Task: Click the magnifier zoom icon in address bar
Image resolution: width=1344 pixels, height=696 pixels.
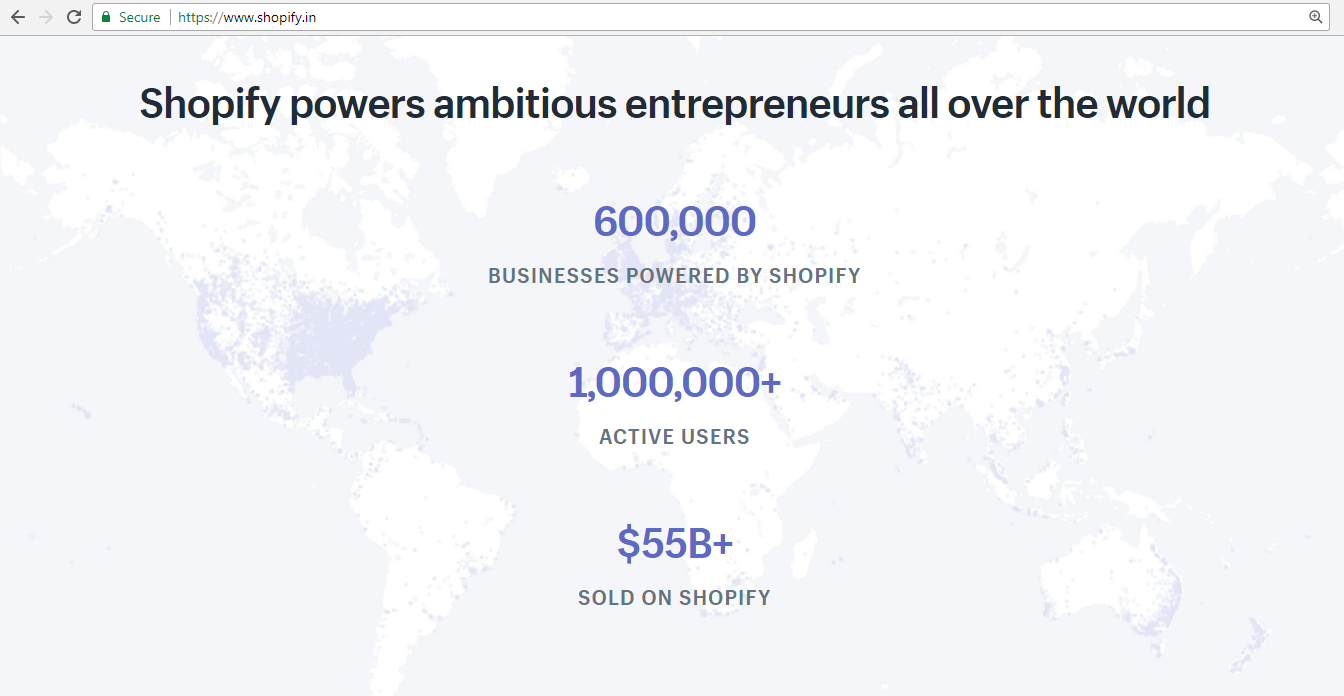Action: coord(1315,17)
